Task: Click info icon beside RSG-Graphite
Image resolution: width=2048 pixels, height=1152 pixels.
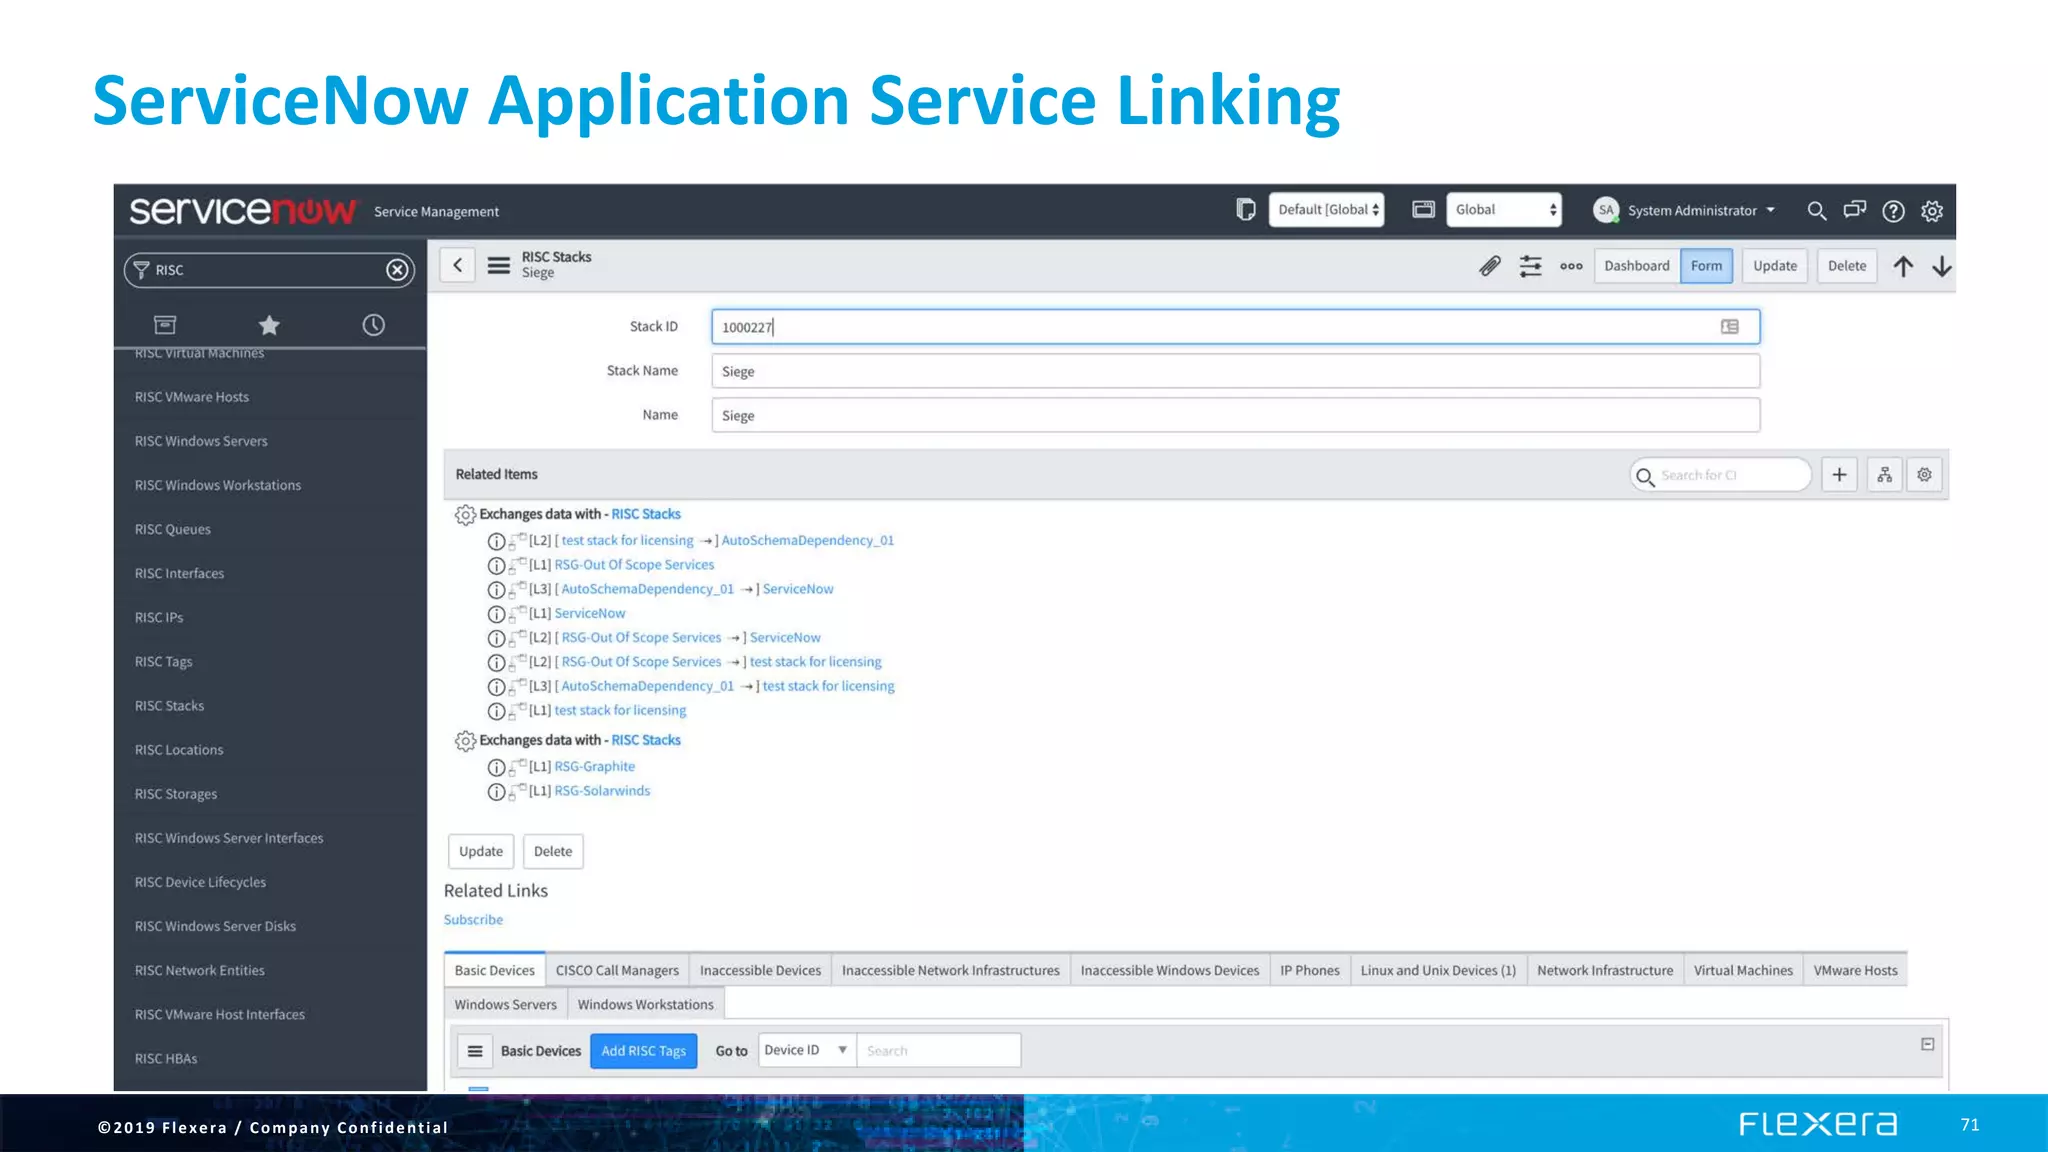Action: pos(496,767)
